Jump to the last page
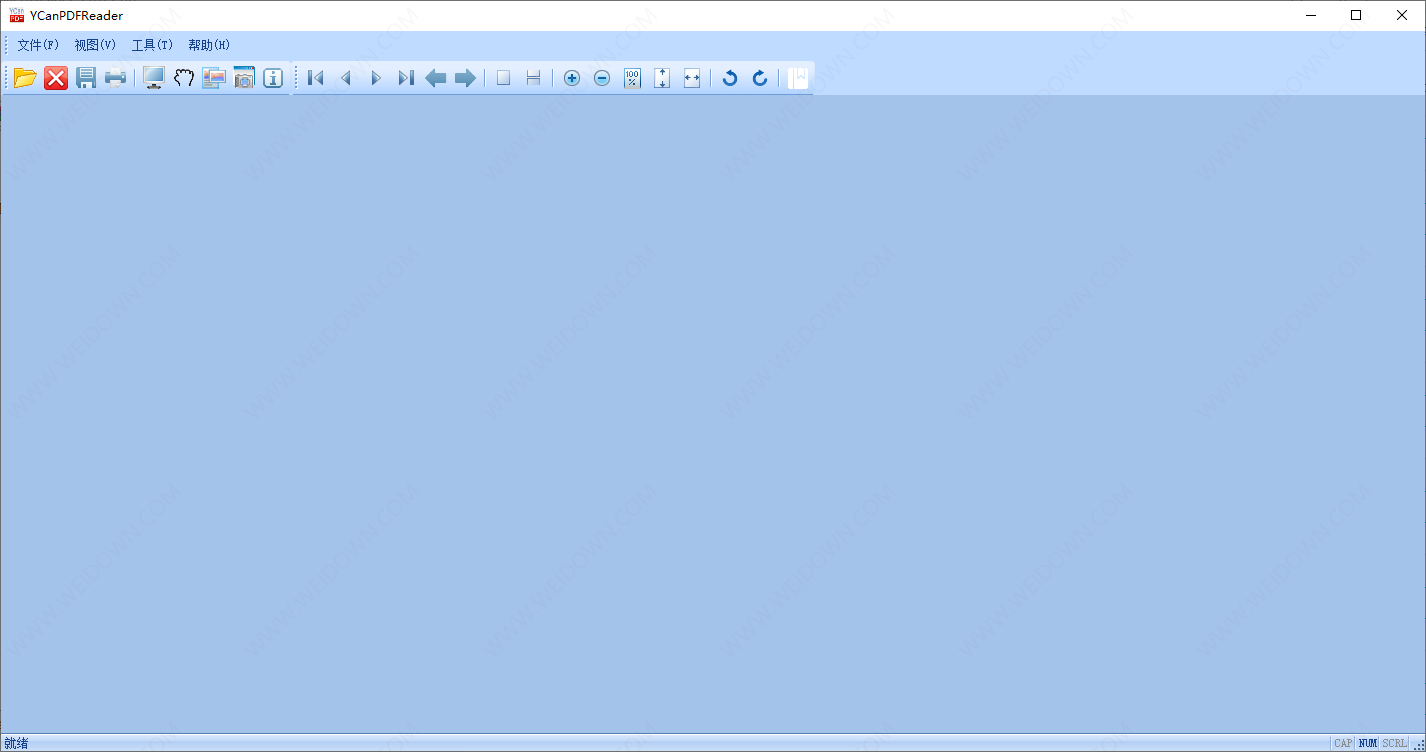Image resolution: width=1426 pixels, height=752 pixels. point(406,78)
